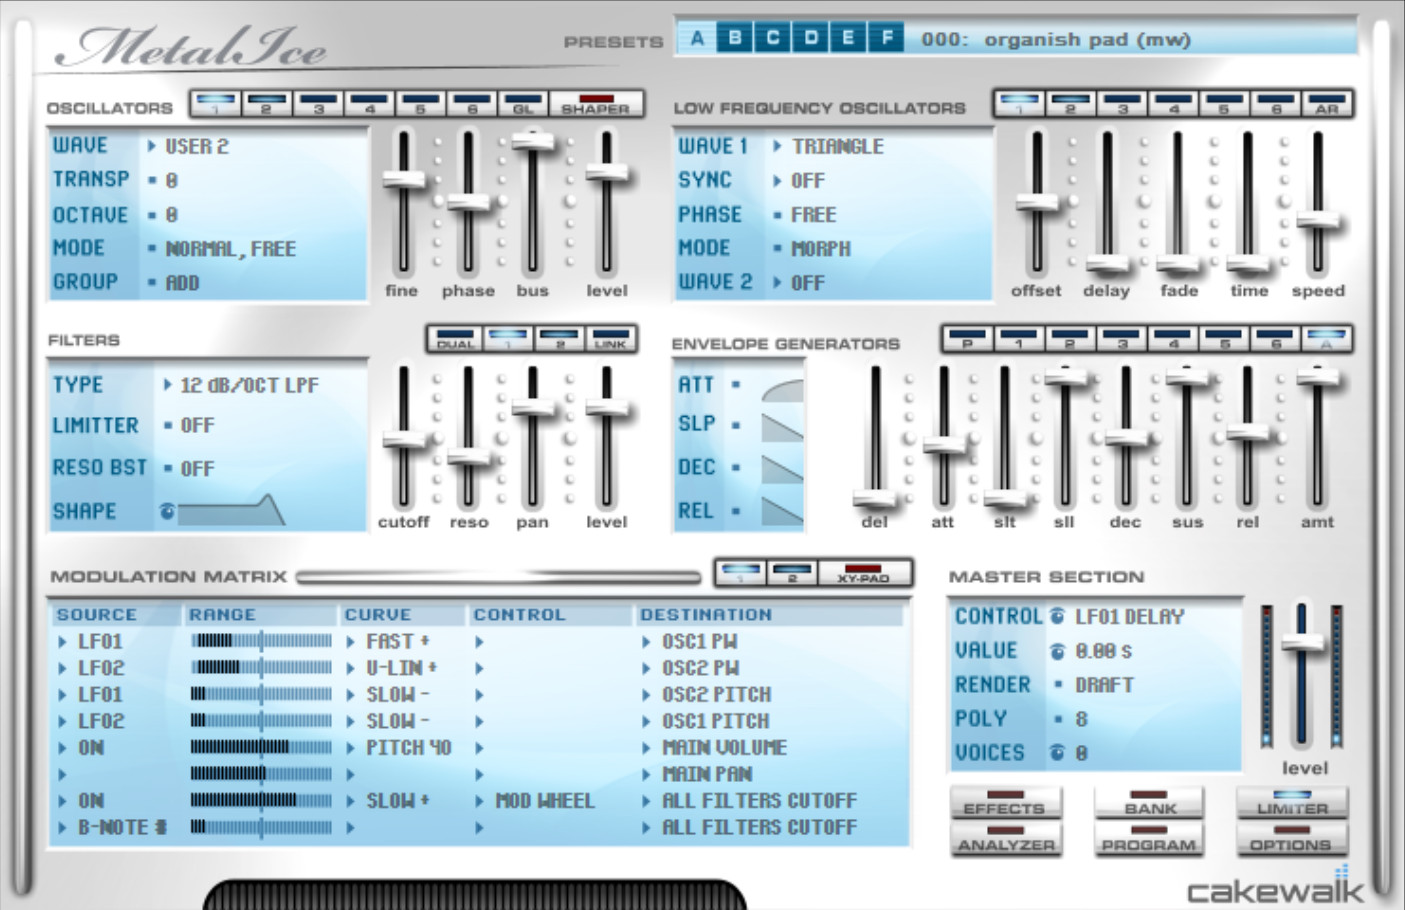Select preset bank F
This screenshot has height=910, width=1405.
[886, 39]
